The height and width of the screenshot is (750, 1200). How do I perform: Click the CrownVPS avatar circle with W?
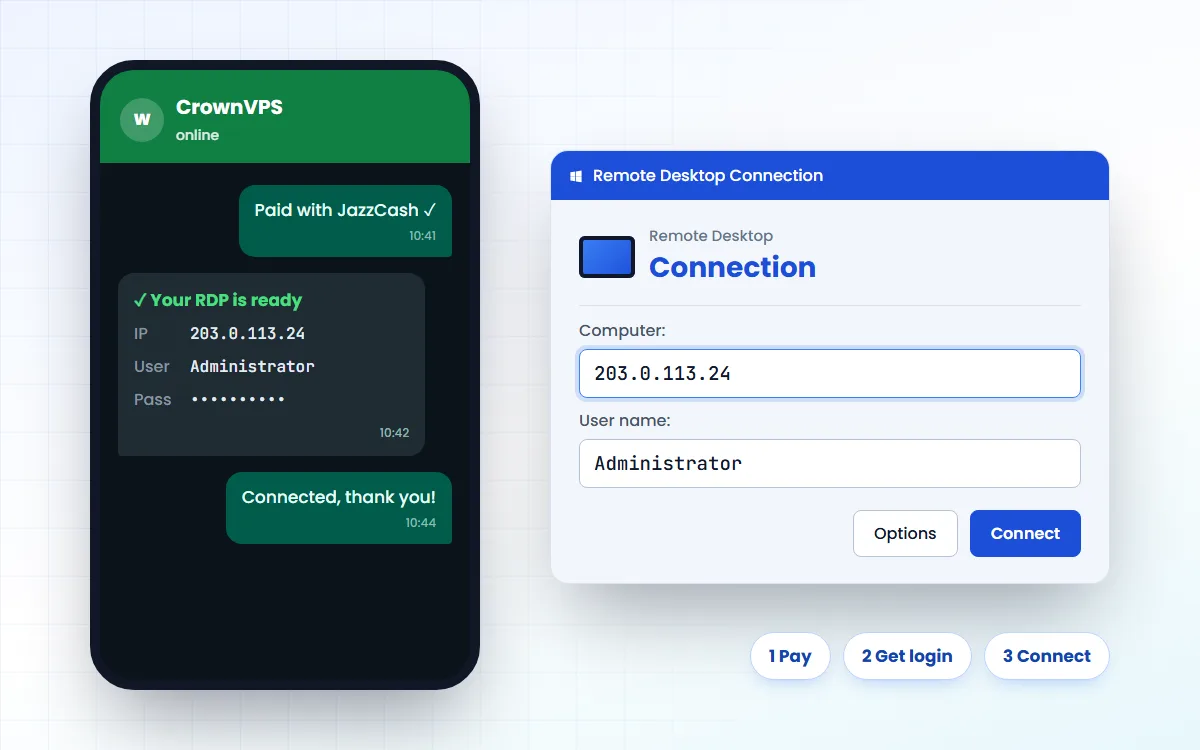[x=142, y=120]
